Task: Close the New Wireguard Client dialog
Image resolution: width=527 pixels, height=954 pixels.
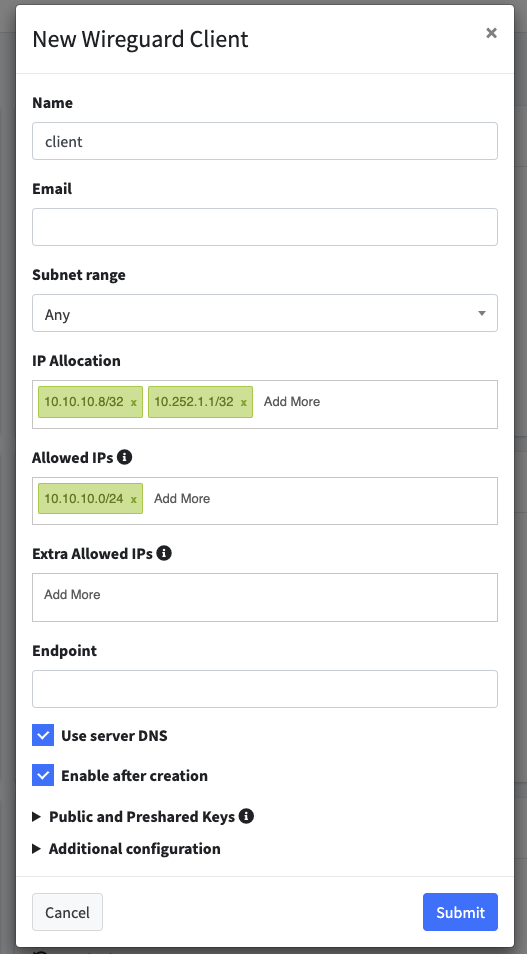Action: pos(491,33)
